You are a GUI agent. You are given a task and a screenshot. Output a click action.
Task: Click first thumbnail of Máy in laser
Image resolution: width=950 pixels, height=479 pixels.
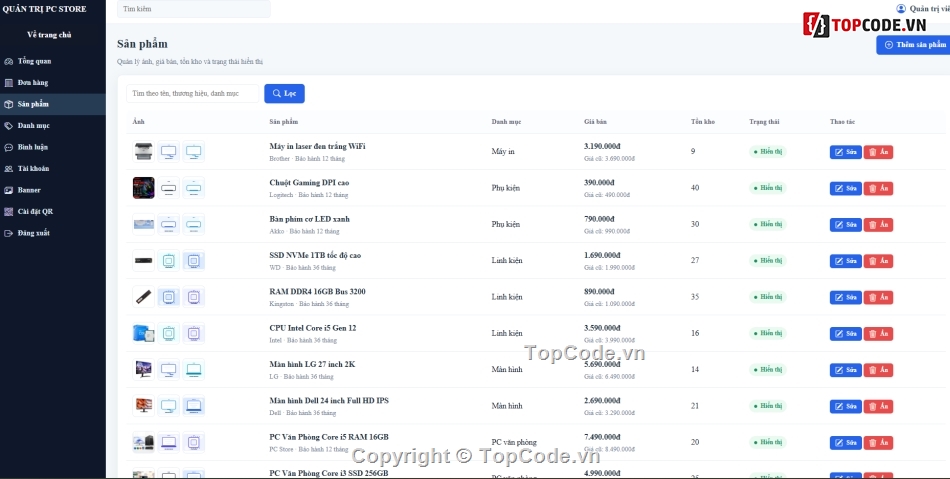coord(144,151)
